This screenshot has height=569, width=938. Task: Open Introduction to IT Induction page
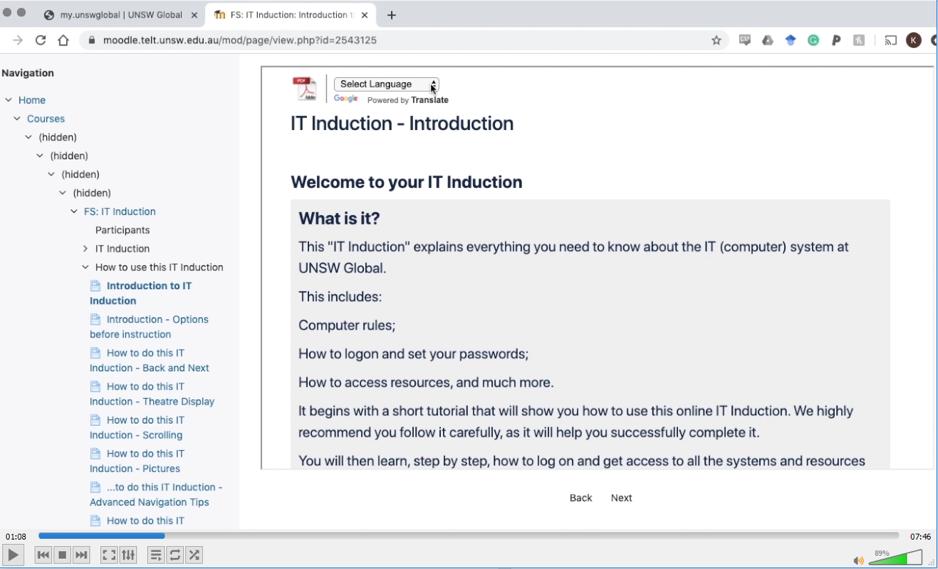(x=141, y=293)
